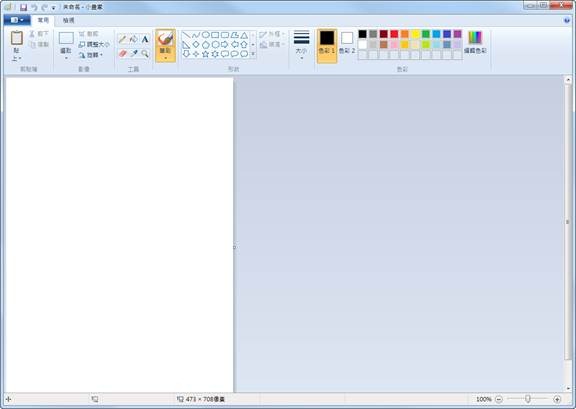Click the '473 × 708' canvas size text
Screen dimensions: 576x409
[205, 399]
